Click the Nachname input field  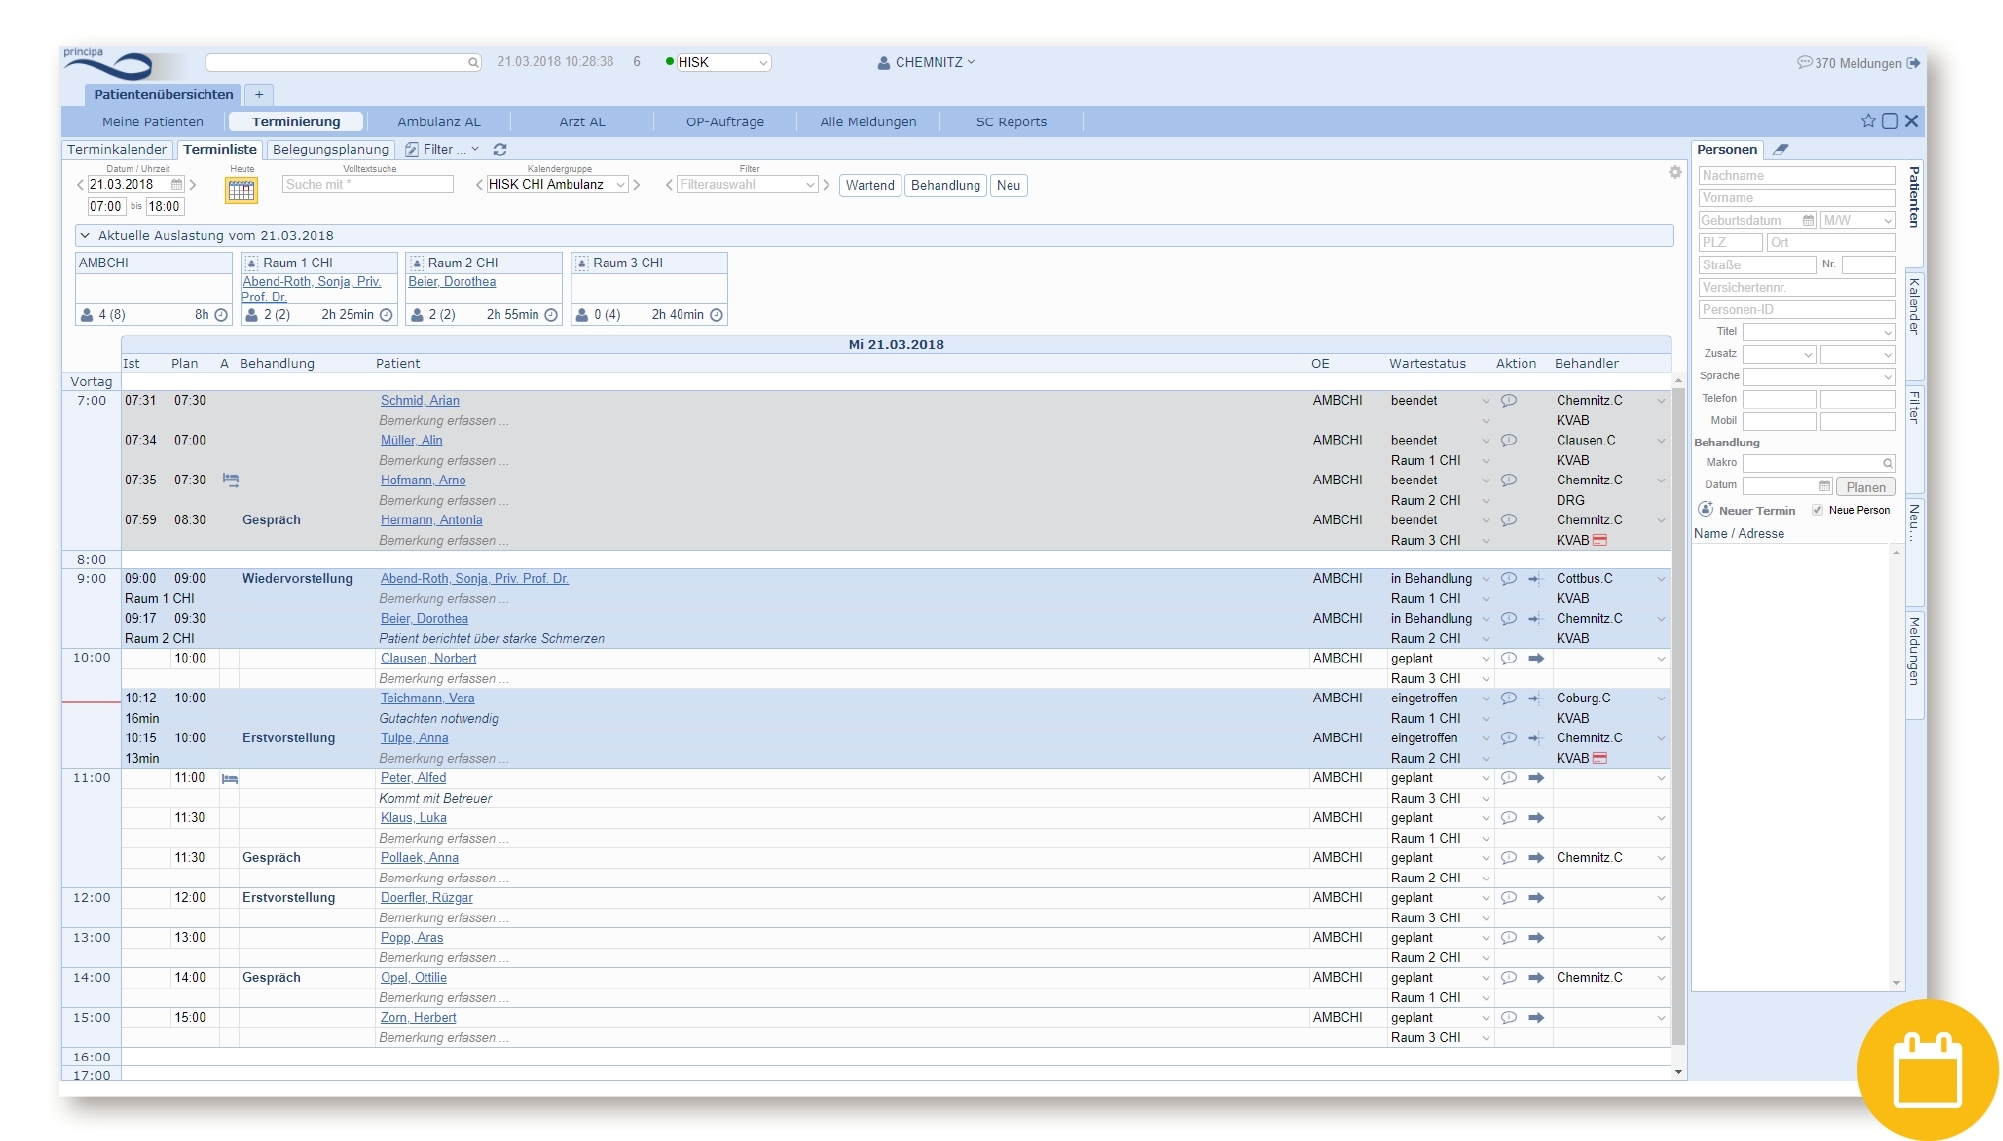[1796, 176]
